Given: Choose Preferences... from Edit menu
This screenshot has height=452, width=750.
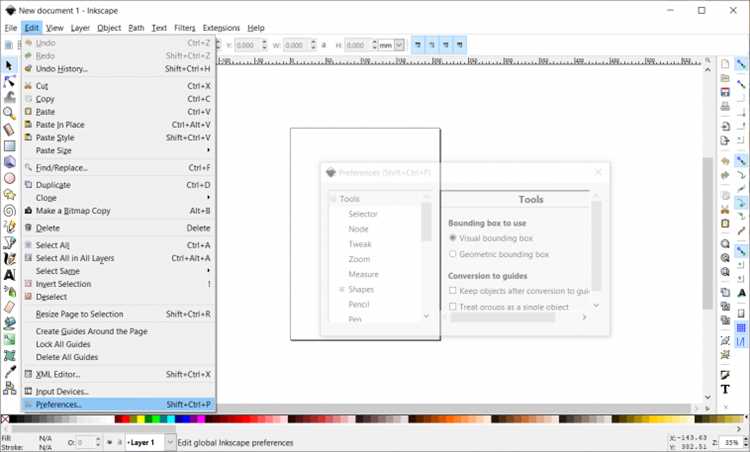Looking at the screenshot, I should point(118,404).
